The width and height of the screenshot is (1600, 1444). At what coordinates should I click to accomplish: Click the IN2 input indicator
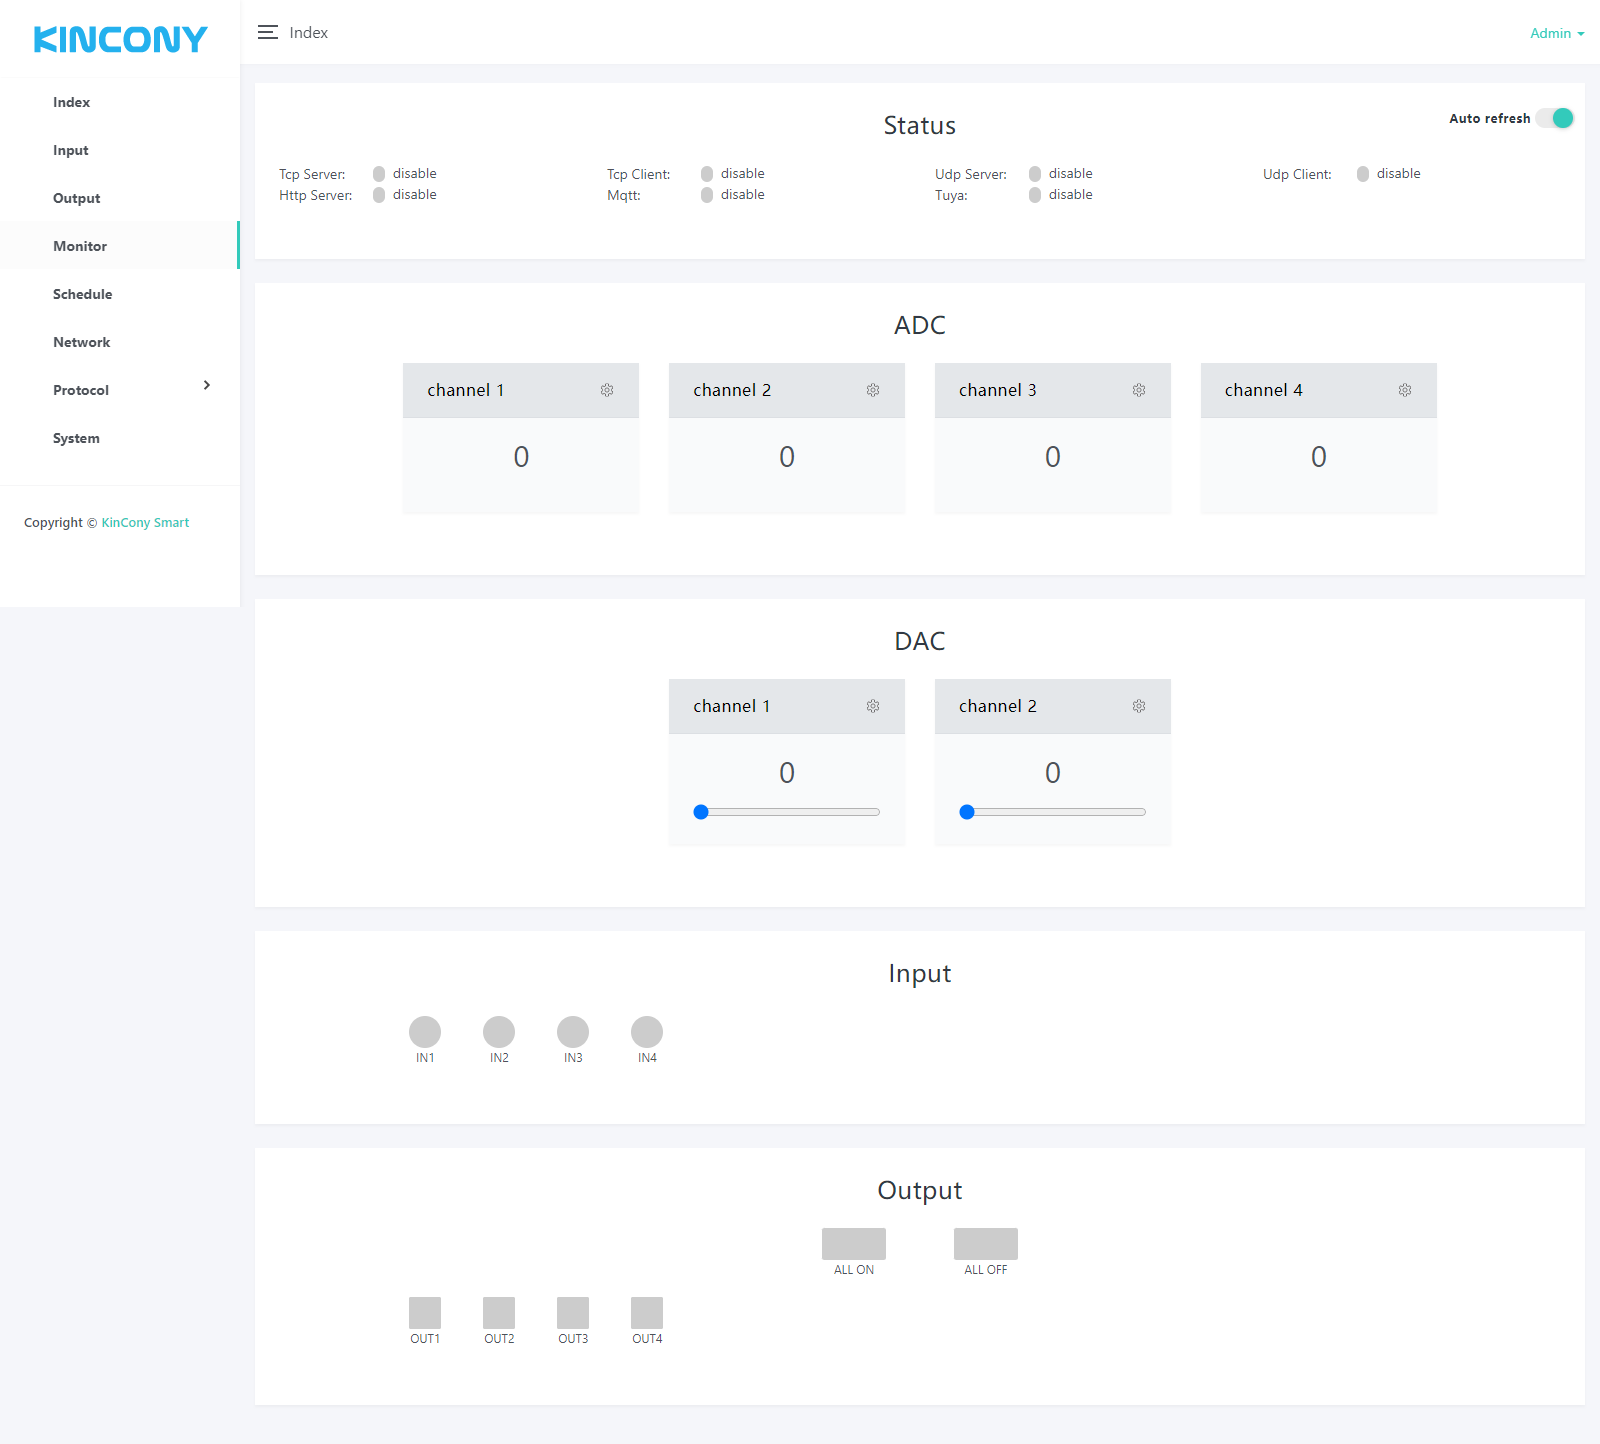coord(499,1032)
